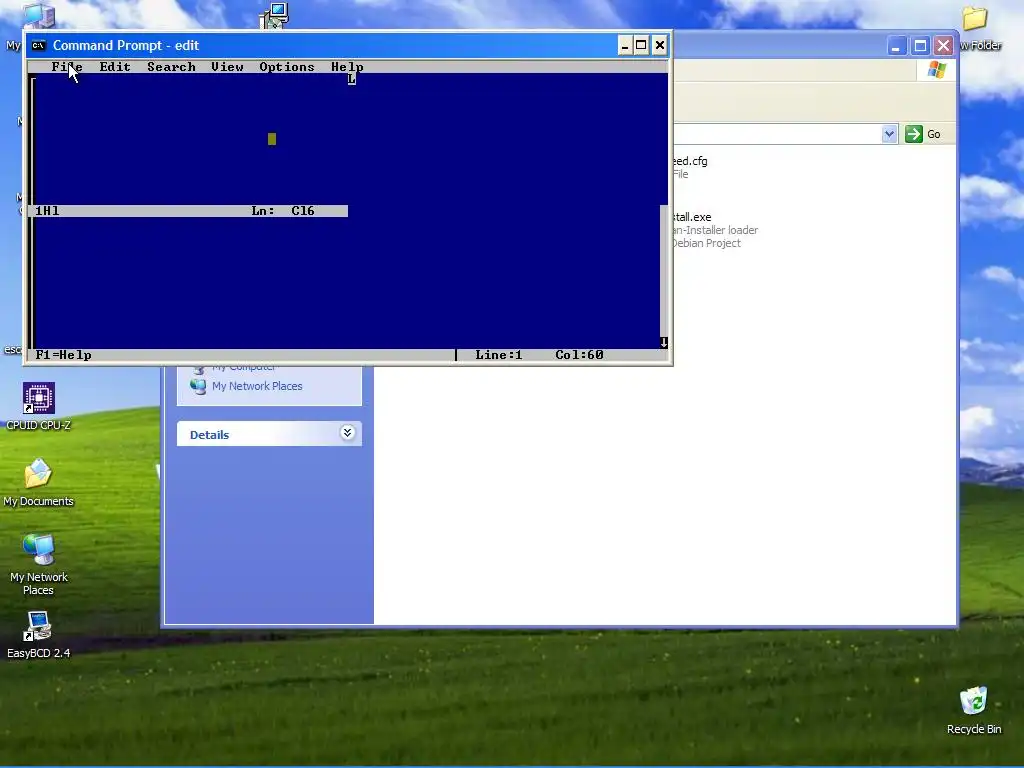This screenshot has width=1024, height=768.
Task: Open the Explorer address bar dropdown
Action: coord(889,134)
